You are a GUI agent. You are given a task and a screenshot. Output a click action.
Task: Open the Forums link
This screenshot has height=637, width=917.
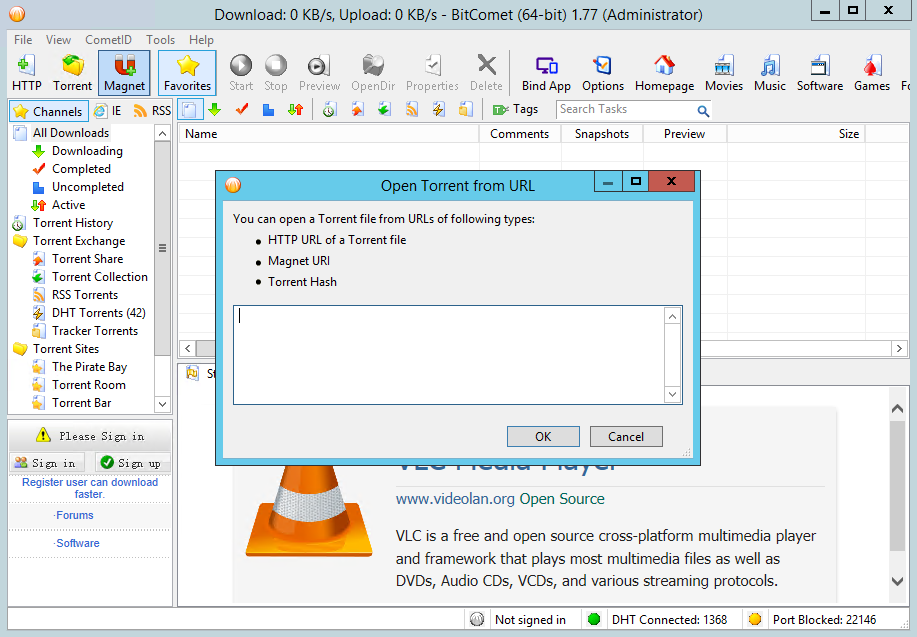tap(74, 515)
